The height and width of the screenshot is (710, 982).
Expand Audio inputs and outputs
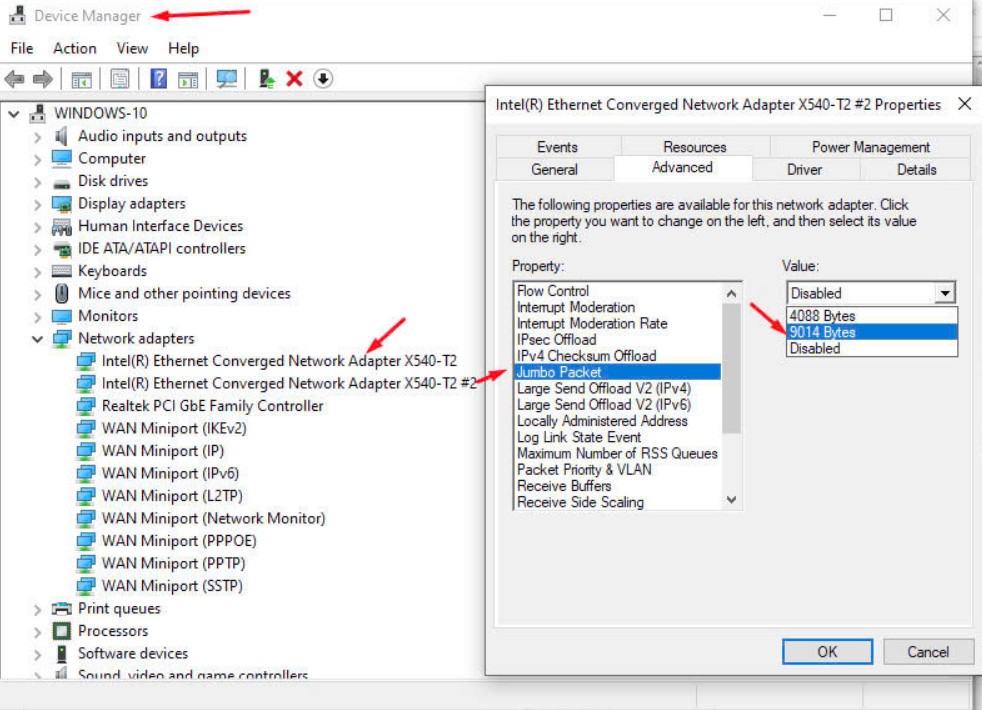38,136
